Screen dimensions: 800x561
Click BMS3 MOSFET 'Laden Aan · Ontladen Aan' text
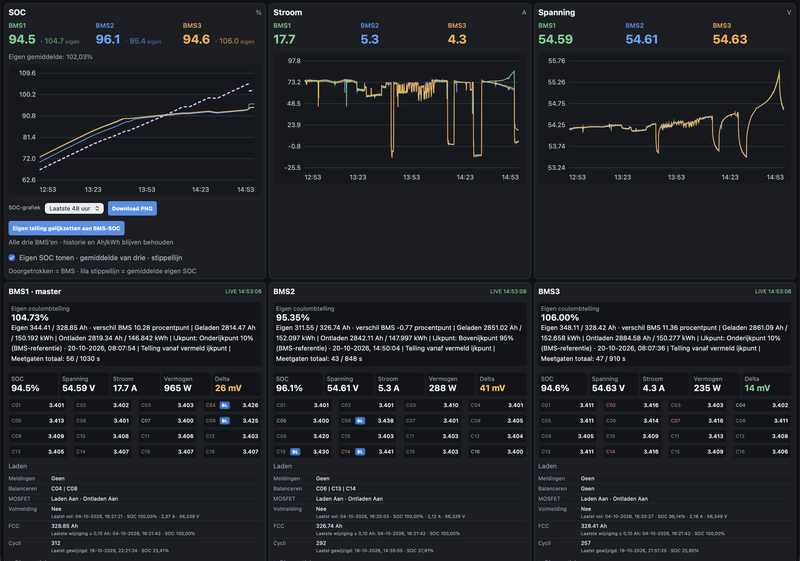pyautogui.click(x=614, y=499)
